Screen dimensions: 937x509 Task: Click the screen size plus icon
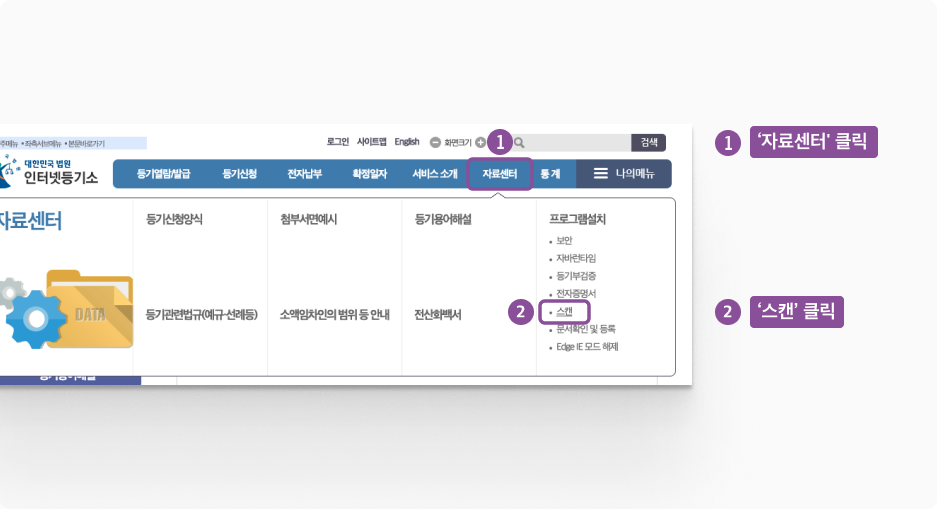[x=481, y=143]
